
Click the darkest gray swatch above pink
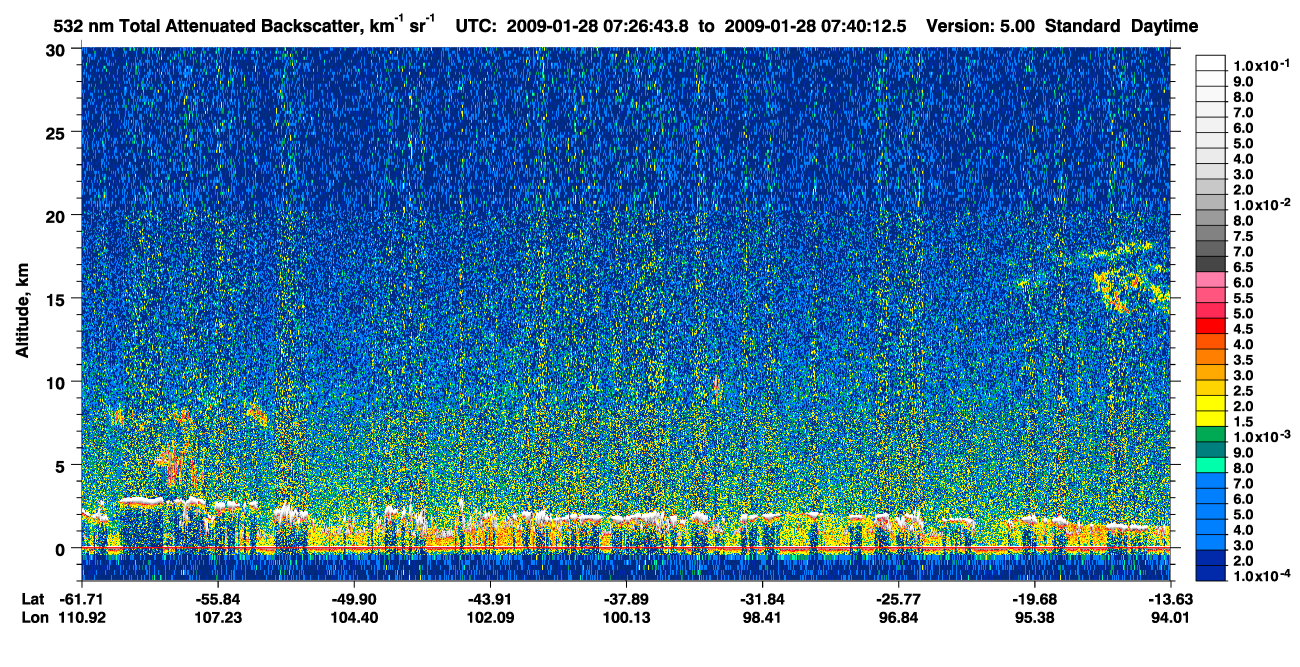(x=1211, y=262)
